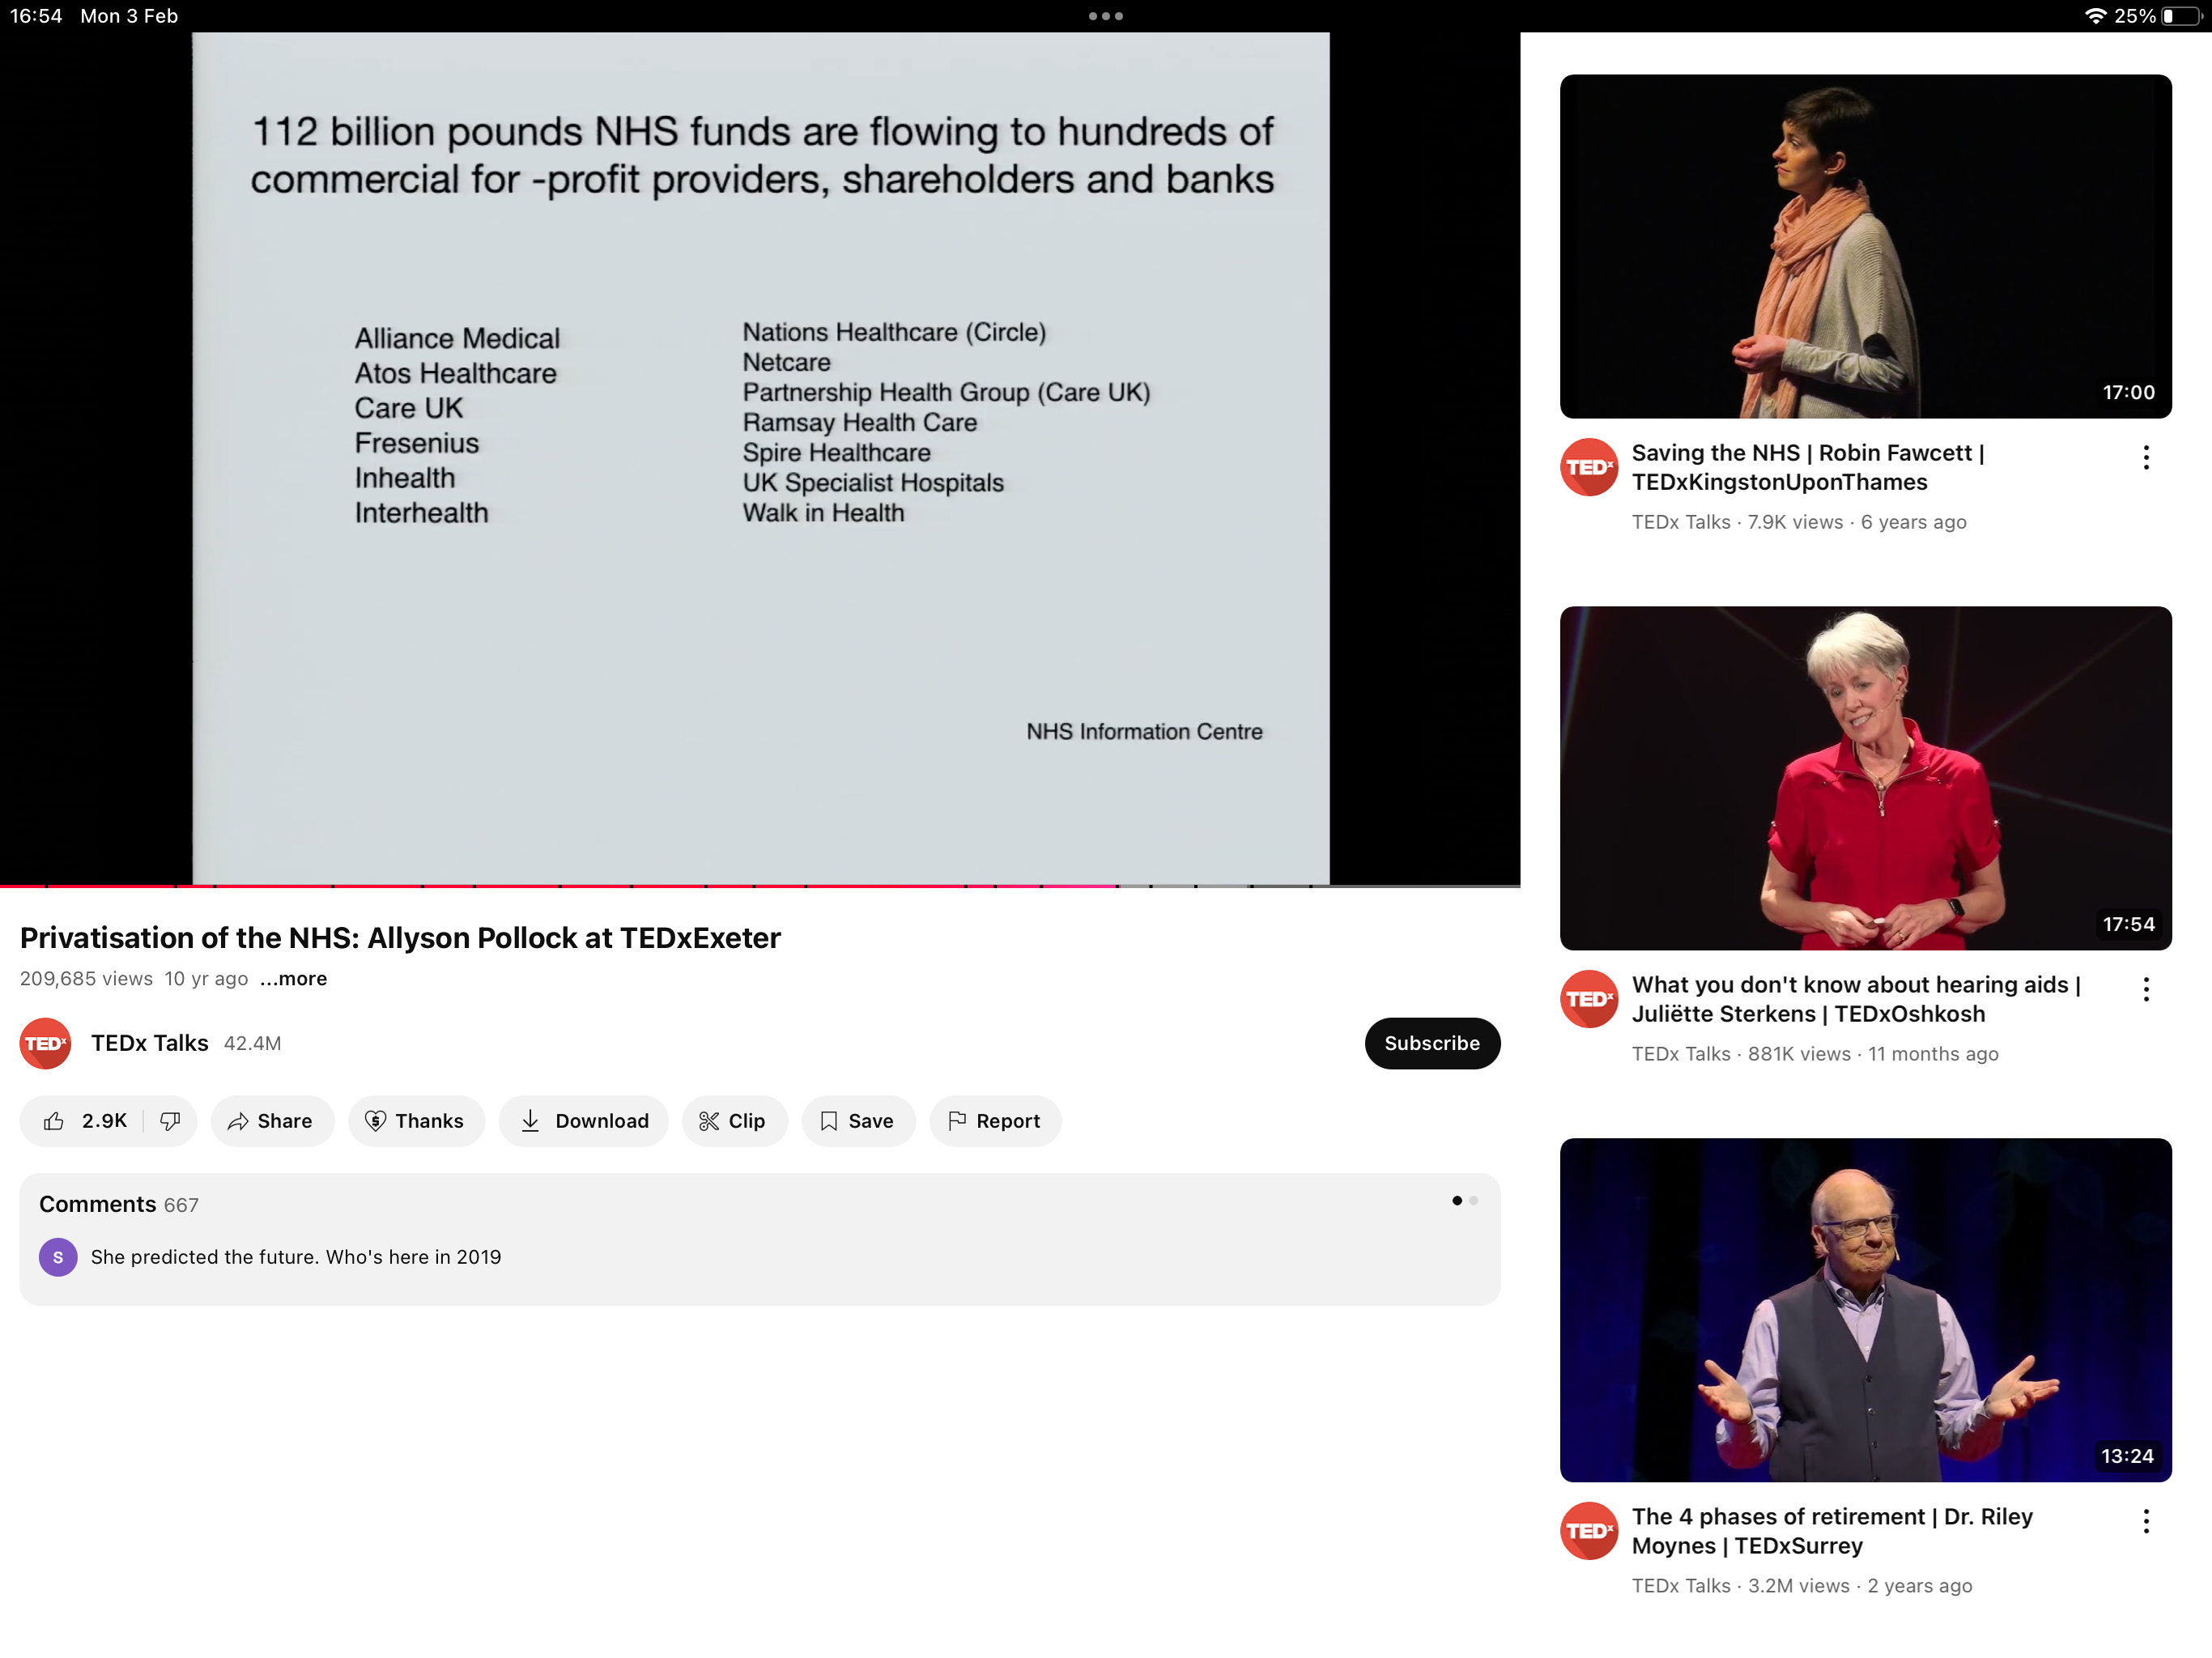
Task: Like the video with thumbs up icon
Action: point(54,1121)
